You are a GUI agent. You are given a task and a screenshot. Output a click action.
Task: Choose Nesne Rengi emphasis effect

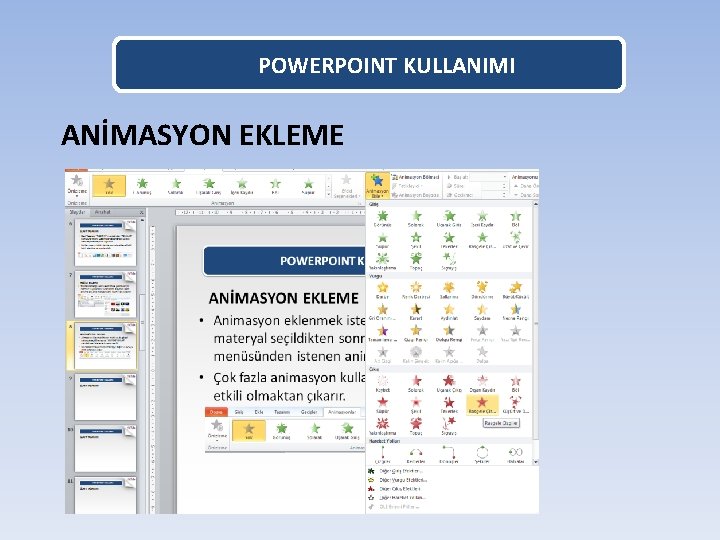coord(515,312)
